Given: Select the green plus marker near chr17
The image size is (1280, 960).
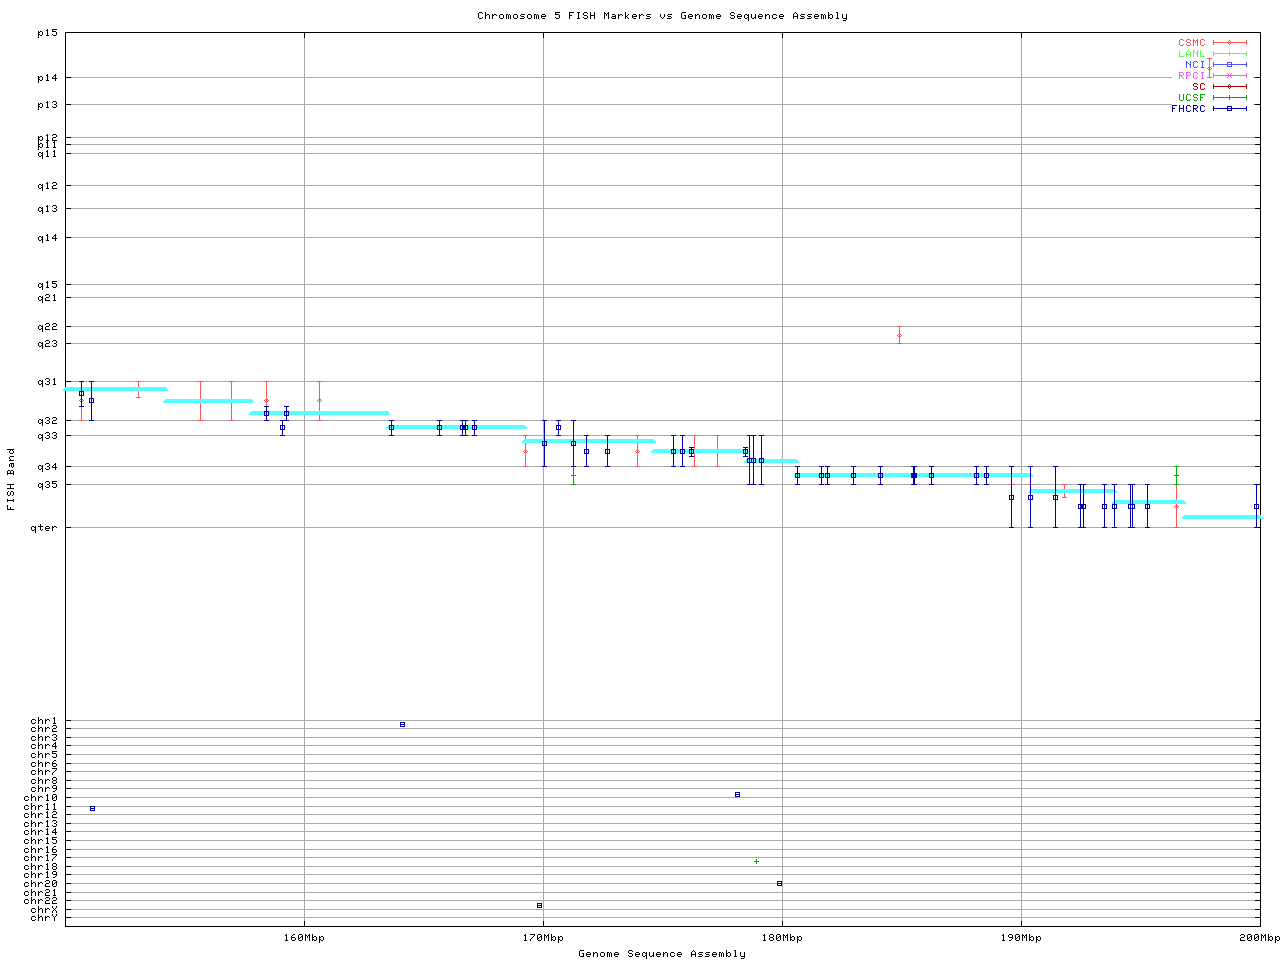Looking at the screenshot, I should click(756, 861).
